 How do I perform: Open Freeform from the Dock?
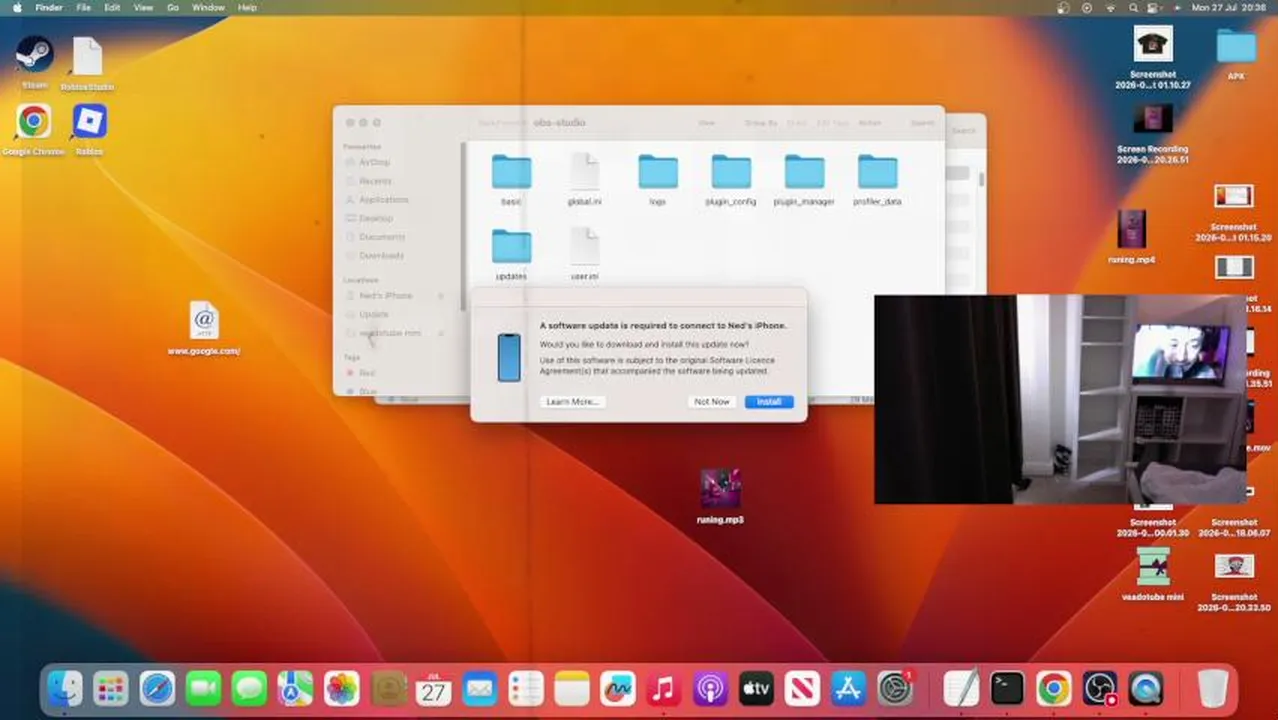[x=618, y=689]
